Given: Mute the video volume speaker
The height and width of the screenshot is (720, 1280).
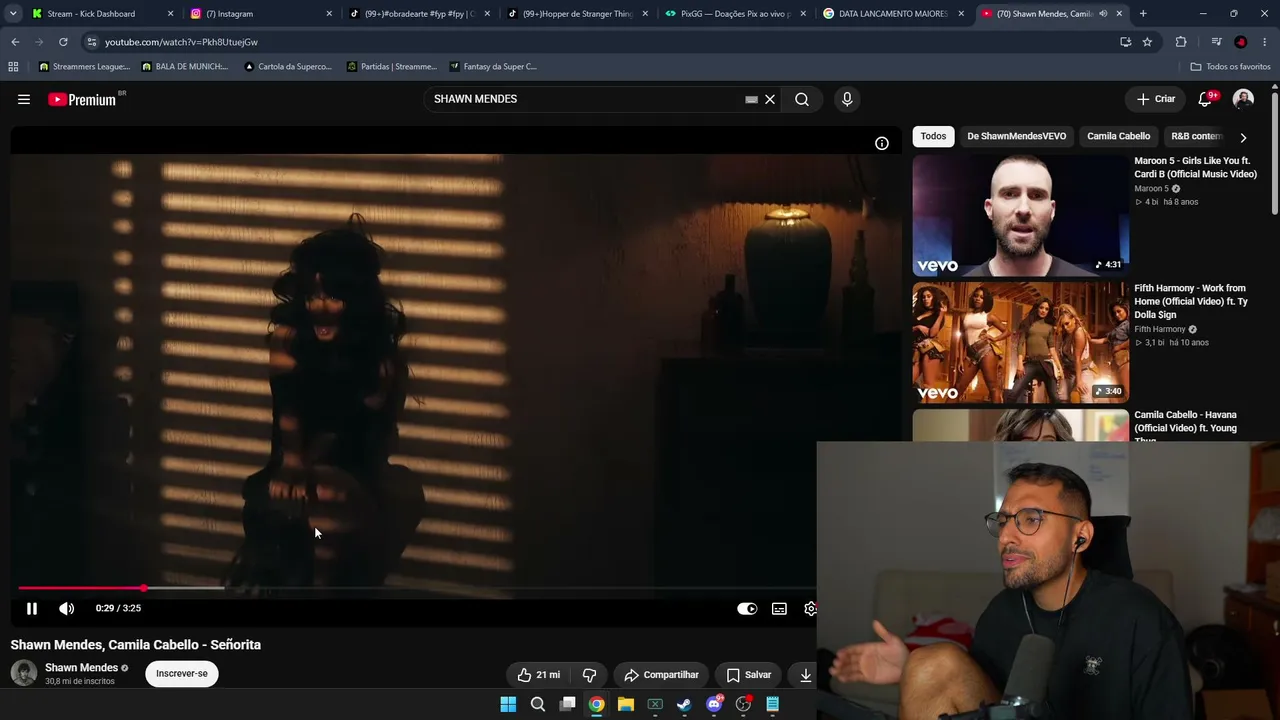Looking at the screenshot, I should [67, 608].
